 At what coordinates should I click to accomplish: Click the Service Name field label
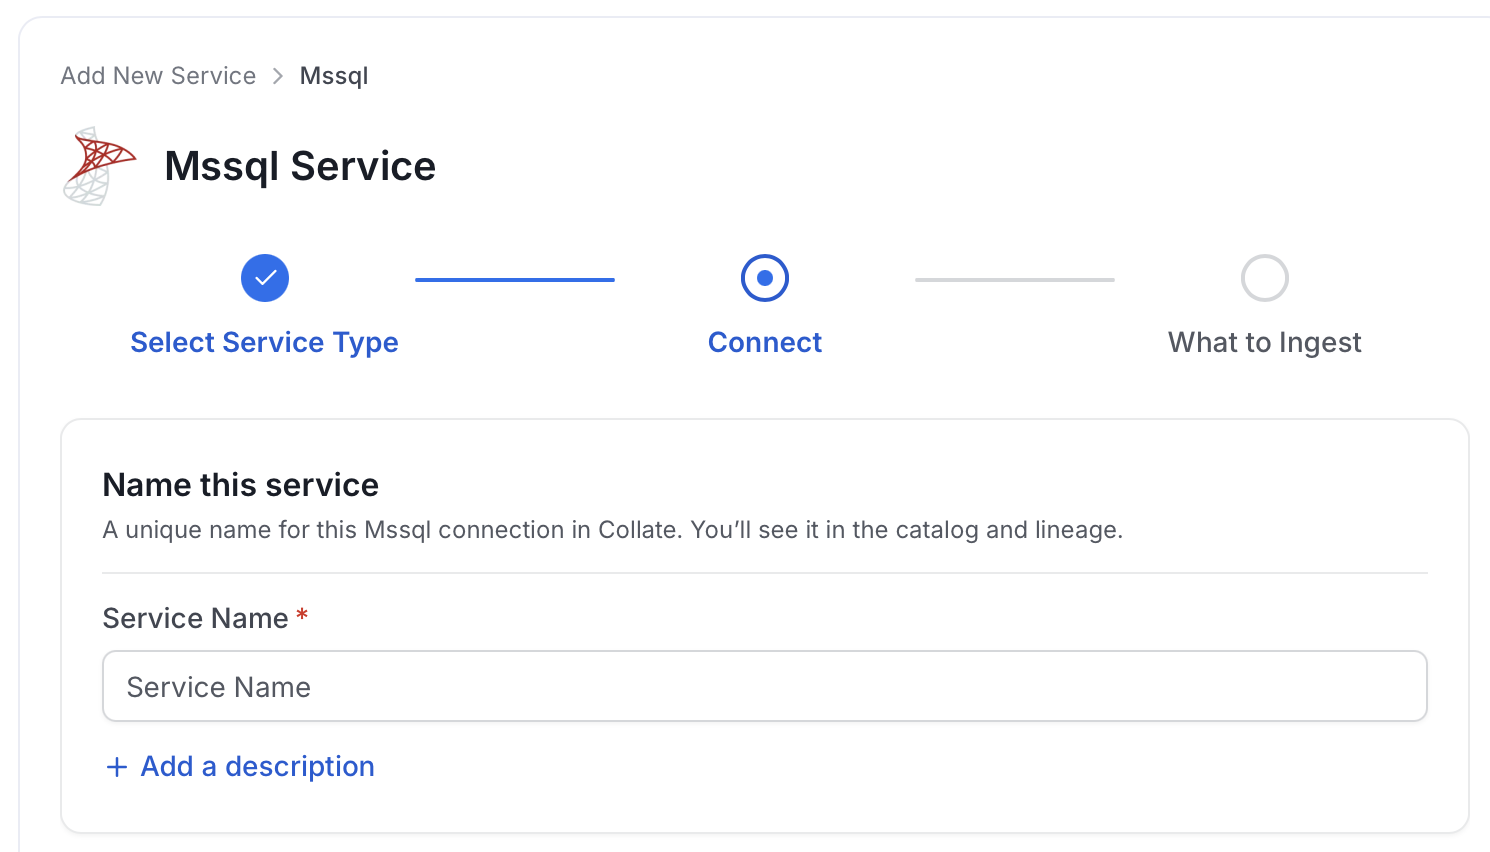[x=196, y=618]
